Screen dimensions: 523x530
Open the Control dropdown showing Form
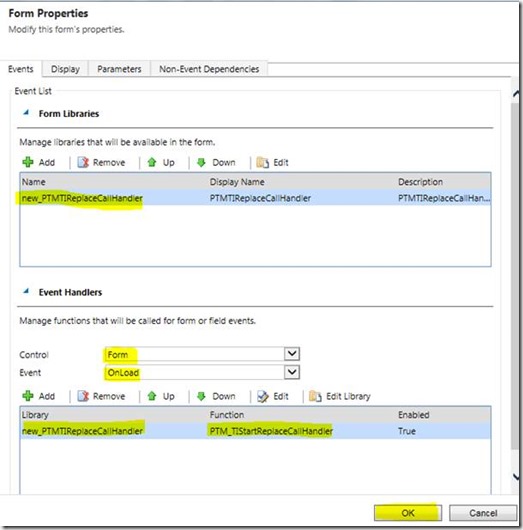pos(292,354)
